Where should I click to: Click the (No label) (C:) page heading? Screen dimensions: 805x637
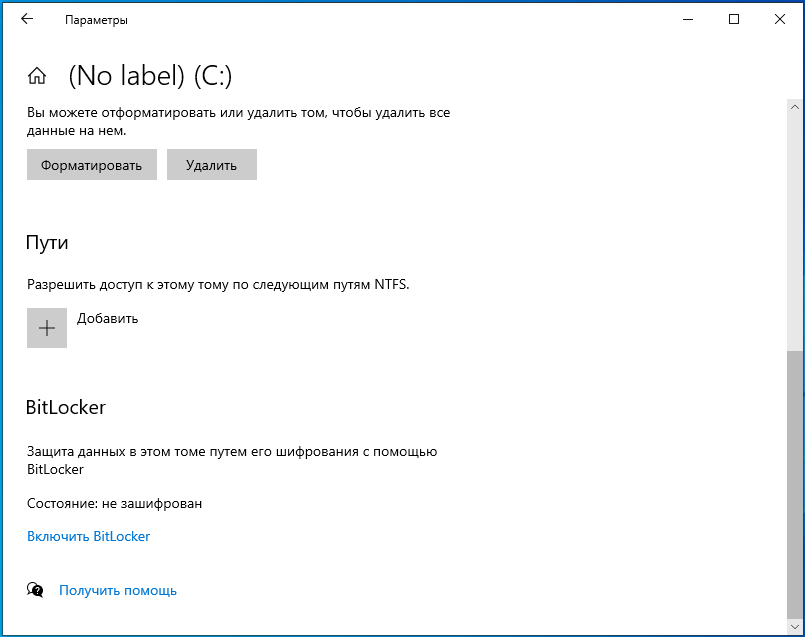click(x=150, y=76)
